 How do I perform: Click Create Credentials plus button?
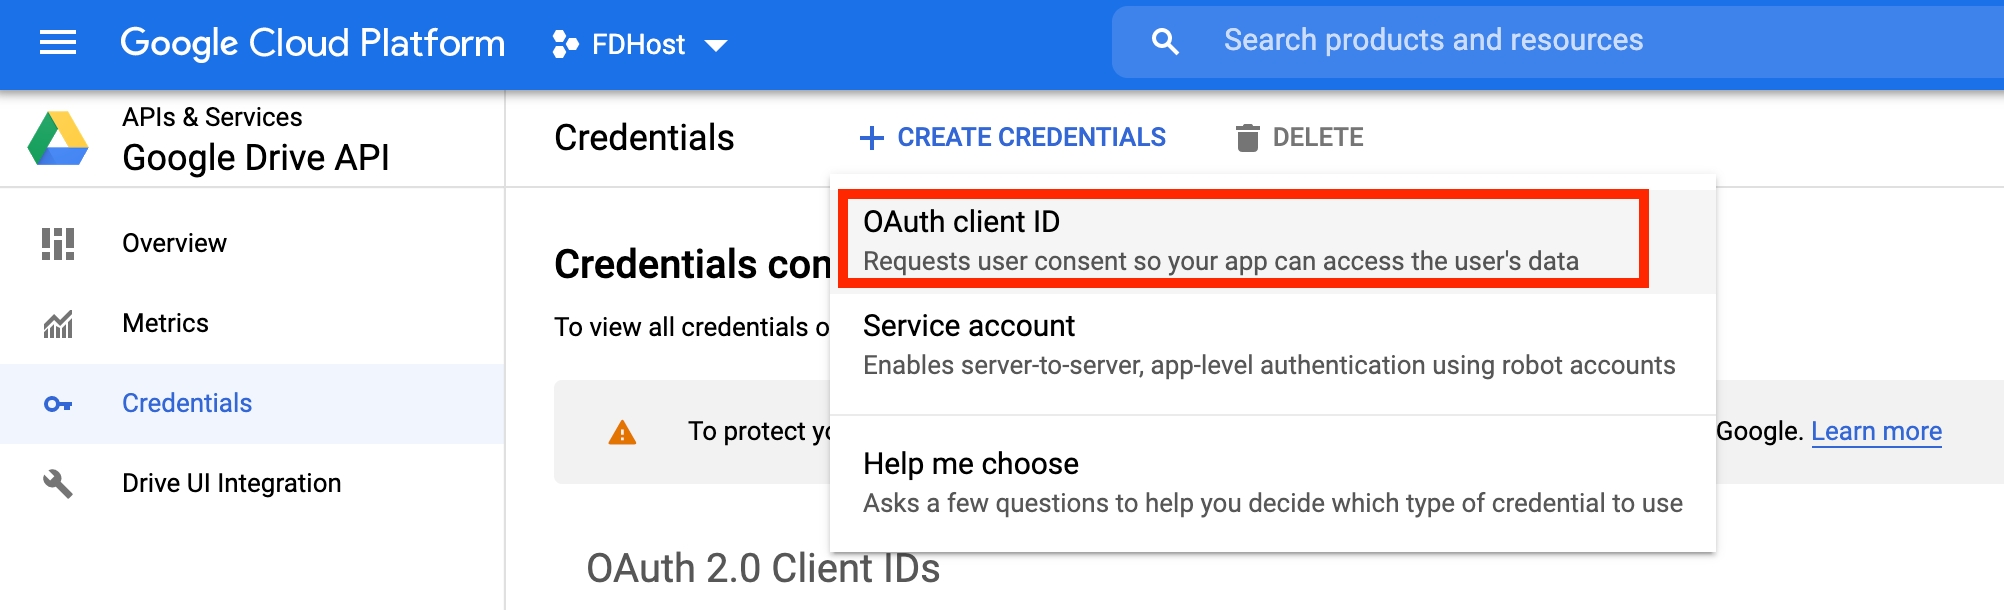[x=1013, y=138]
